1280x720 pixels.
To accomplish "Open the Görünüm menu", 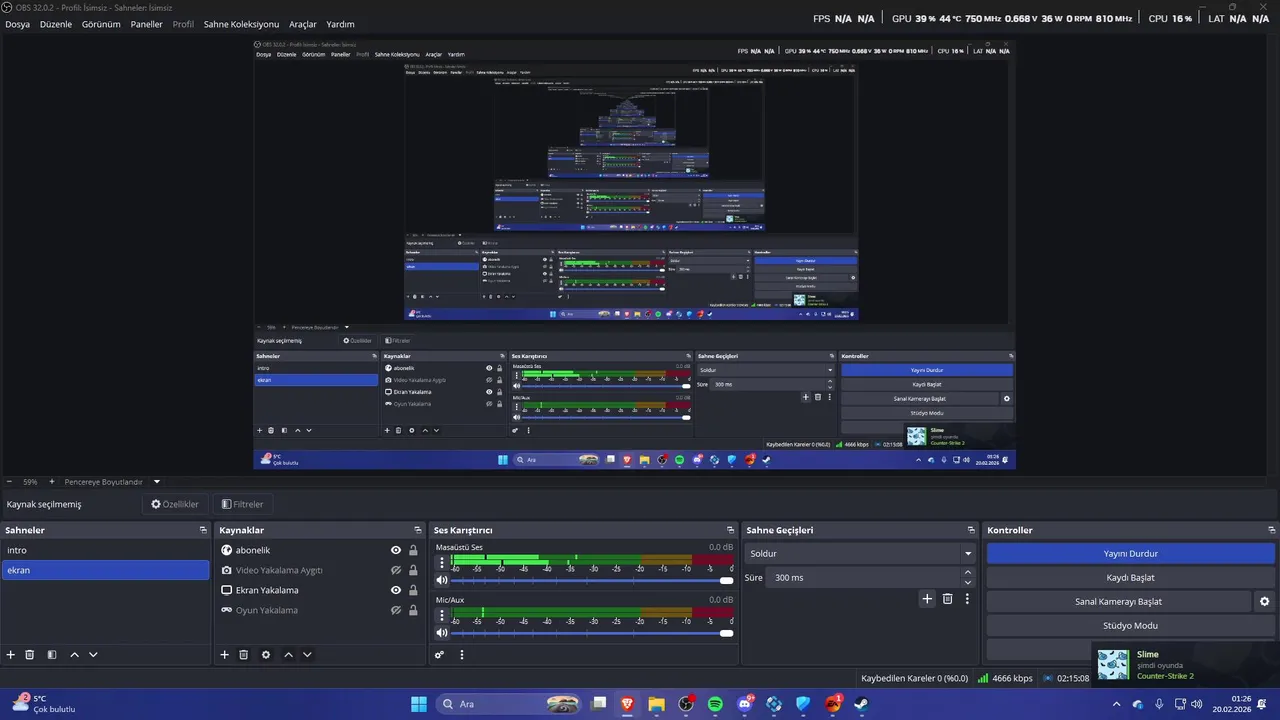I will point(101,24).
